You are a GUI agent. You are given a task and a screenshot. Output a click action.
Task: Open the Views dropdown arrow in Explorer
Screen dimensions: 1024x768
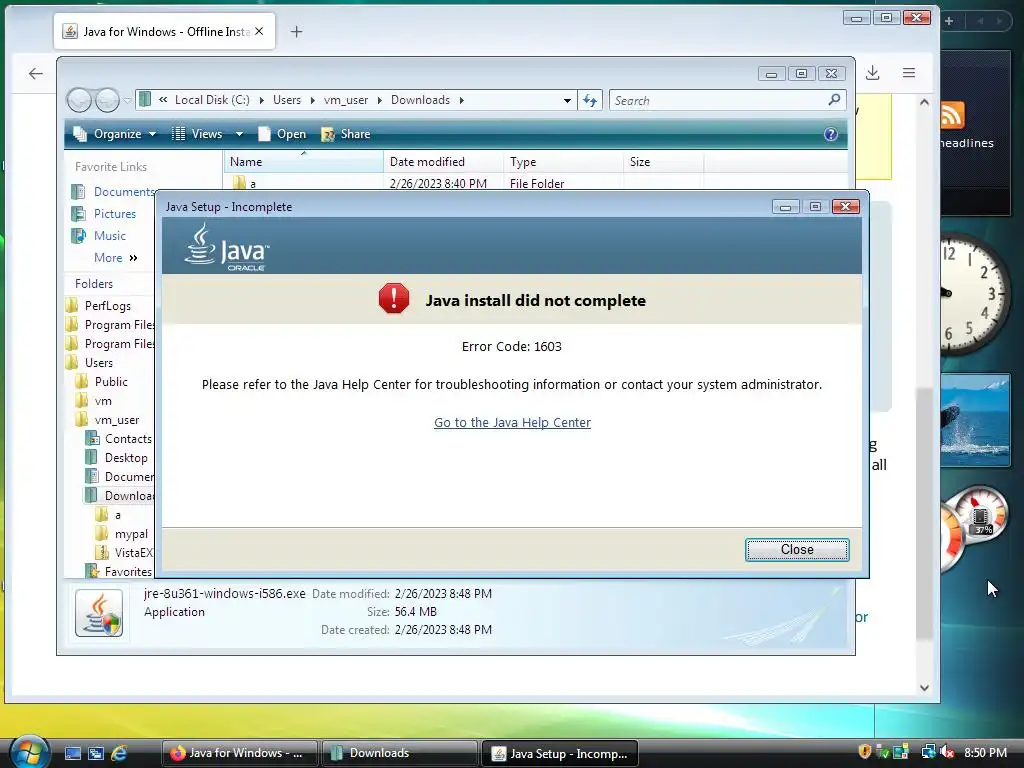pyautogui.click(x=239, y=134)
